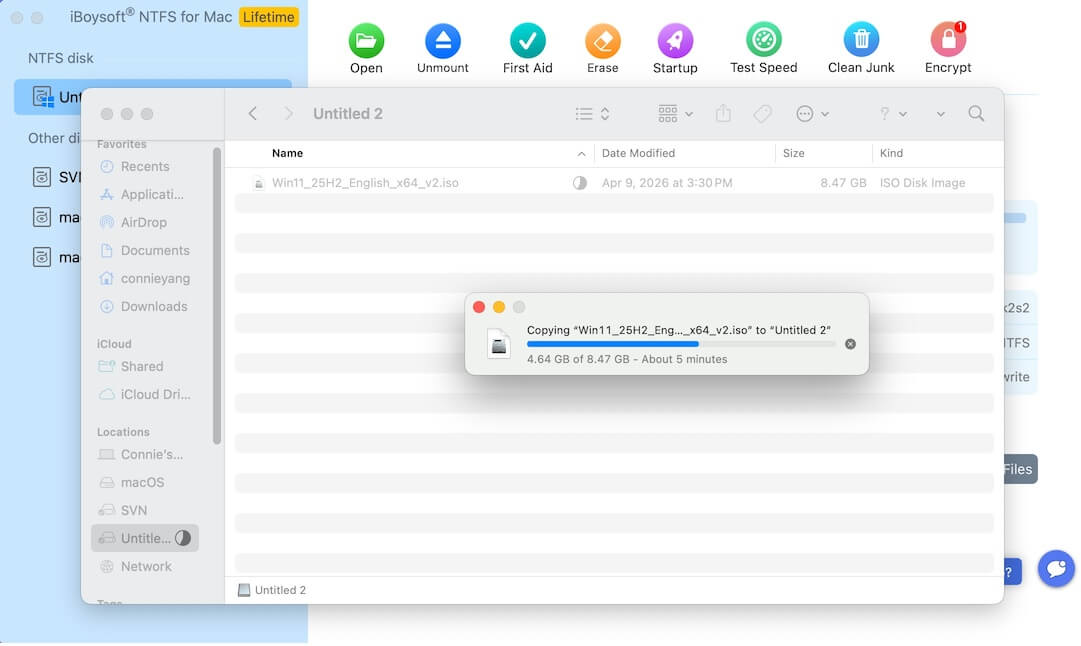Launch Test Speed tool
The width and height of the screenshot is (1081, 646).
pyautogui.click(x=764, y=41)
